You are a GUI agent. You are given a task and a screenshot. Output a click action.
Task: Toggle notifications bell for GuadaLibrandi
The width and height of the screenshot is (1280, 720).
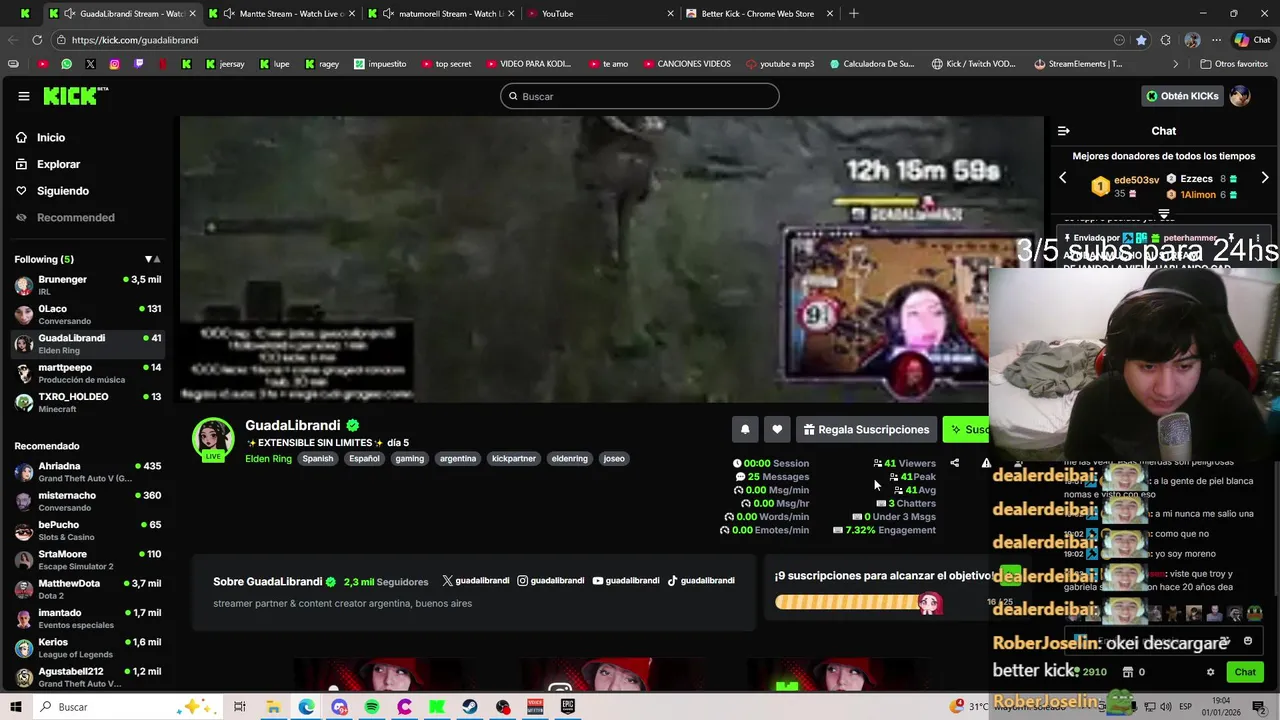pyautogui.click(x=745, y=429)
